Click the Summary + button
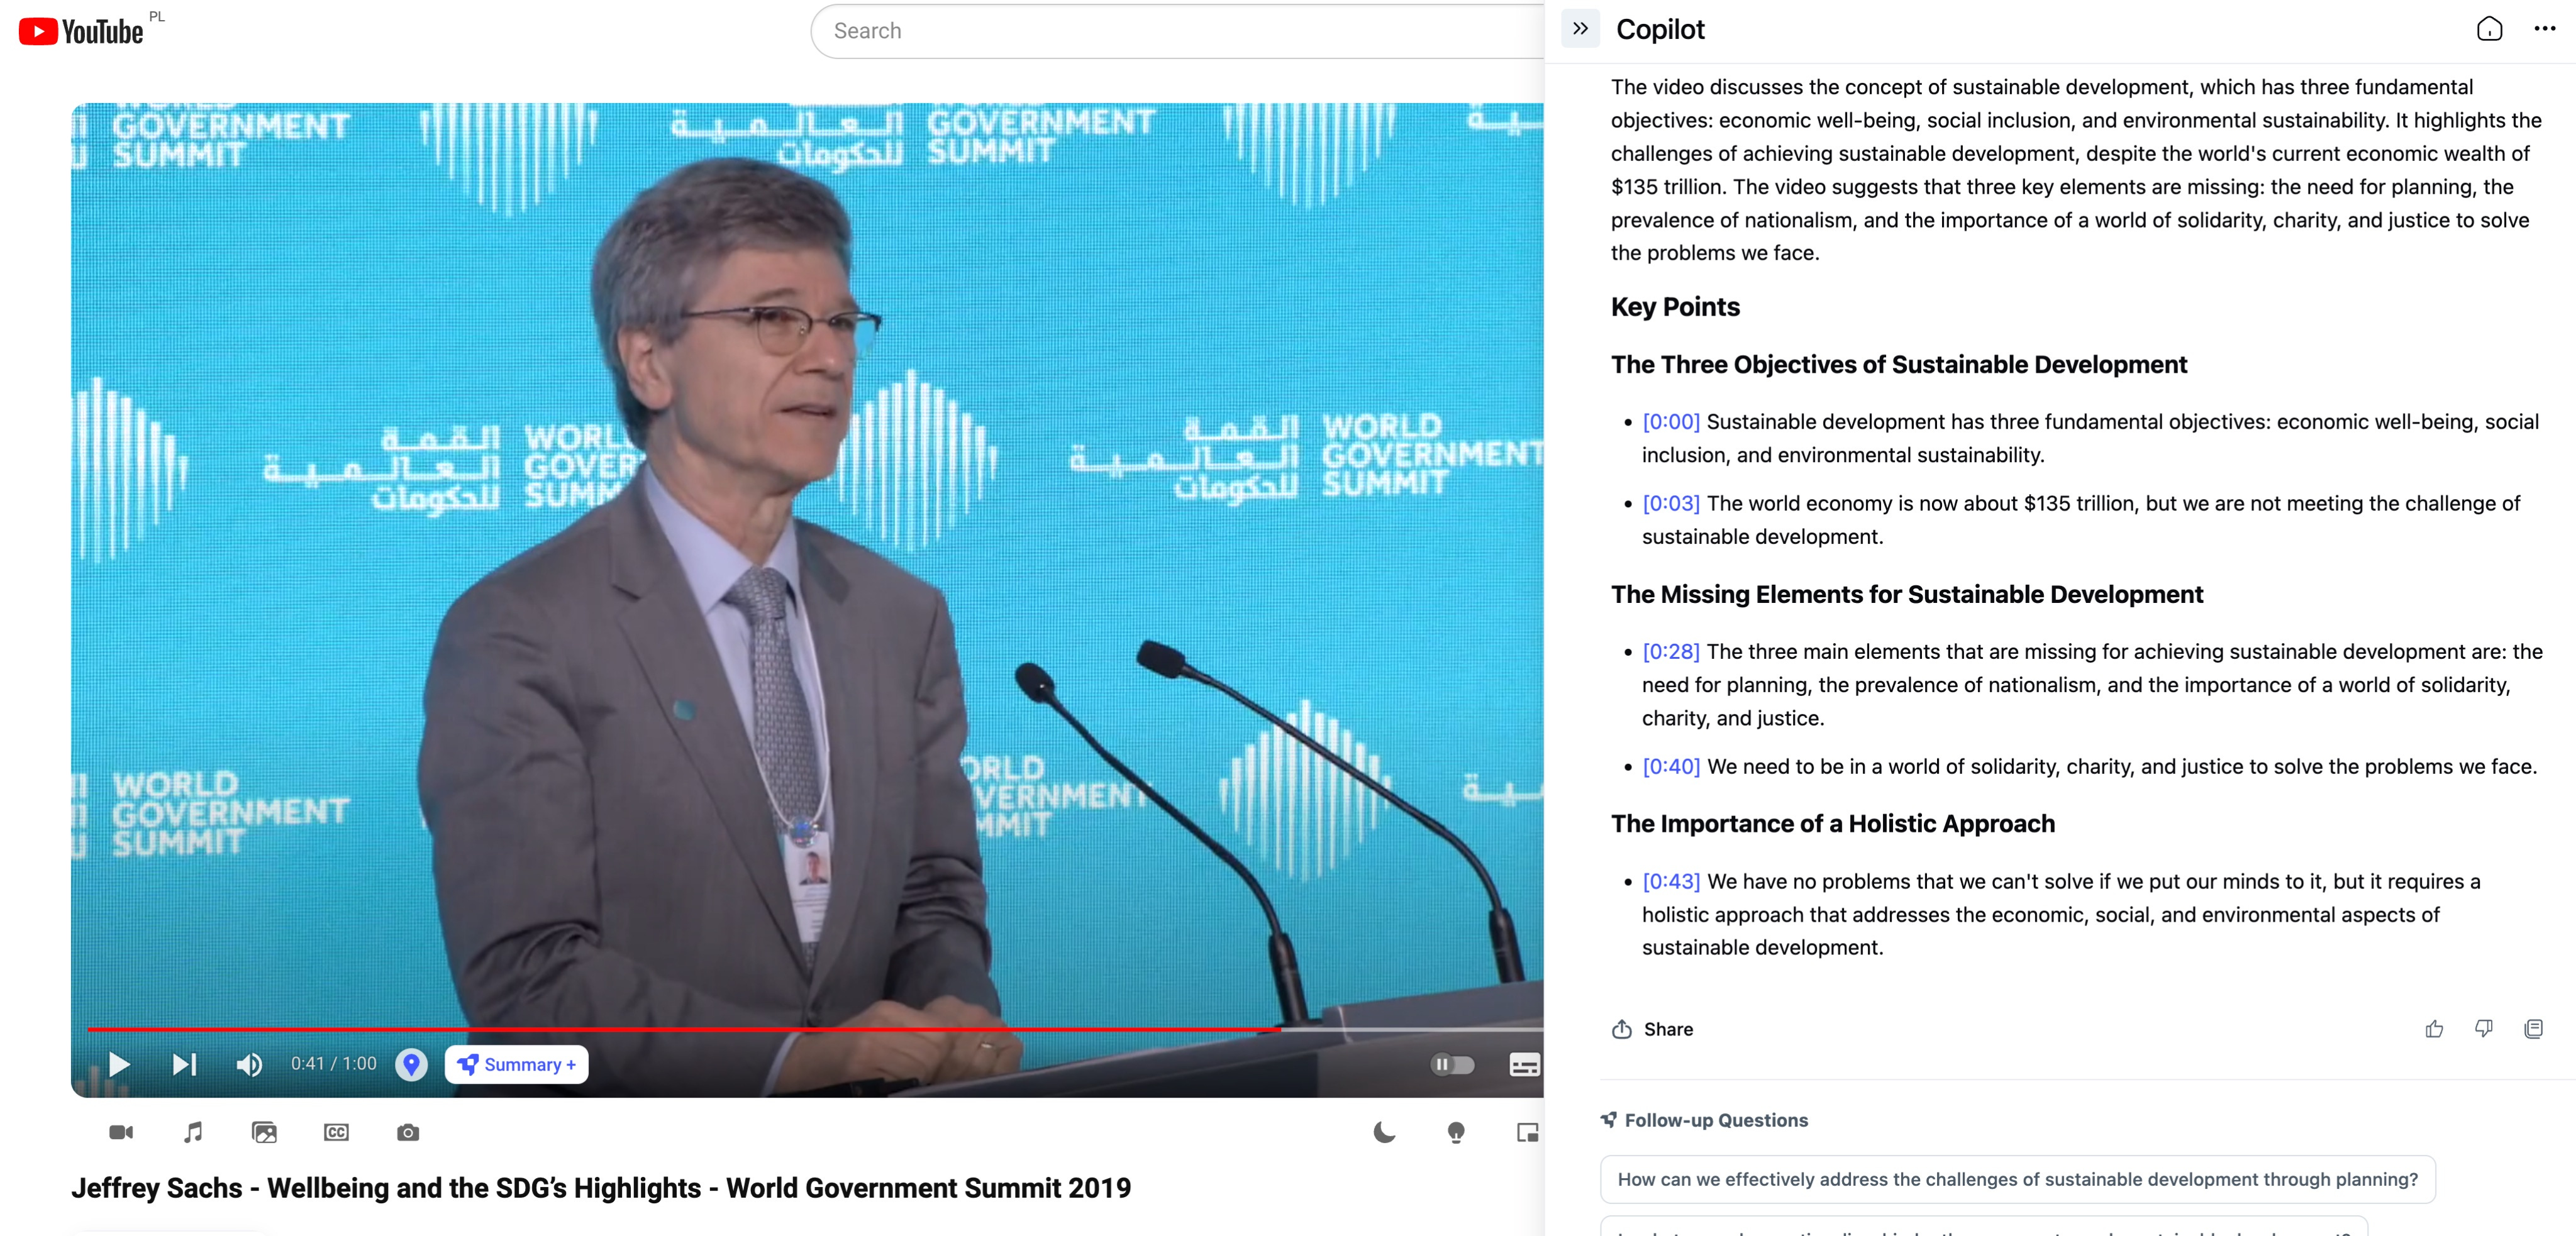 pos(516,1064)
